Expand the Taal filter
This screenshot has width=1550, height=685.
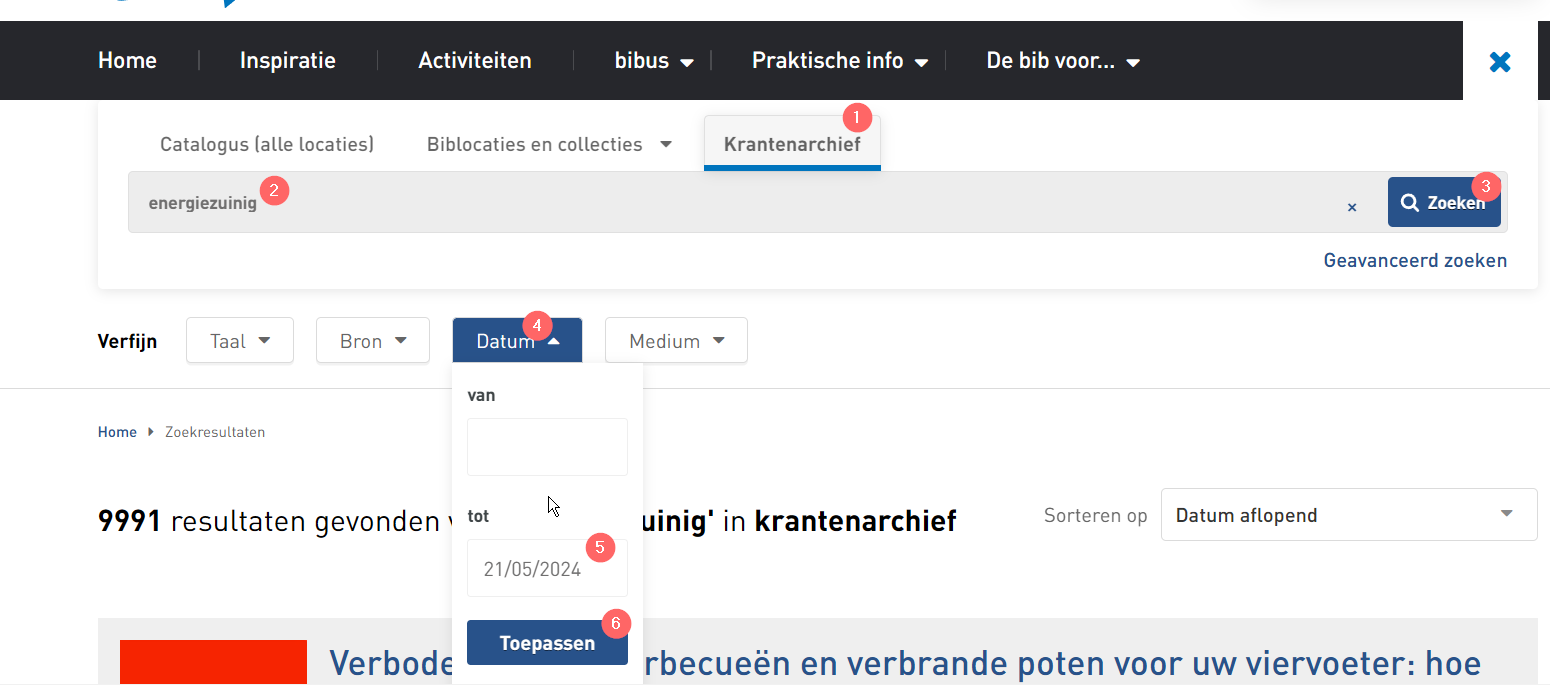(240, 341)
